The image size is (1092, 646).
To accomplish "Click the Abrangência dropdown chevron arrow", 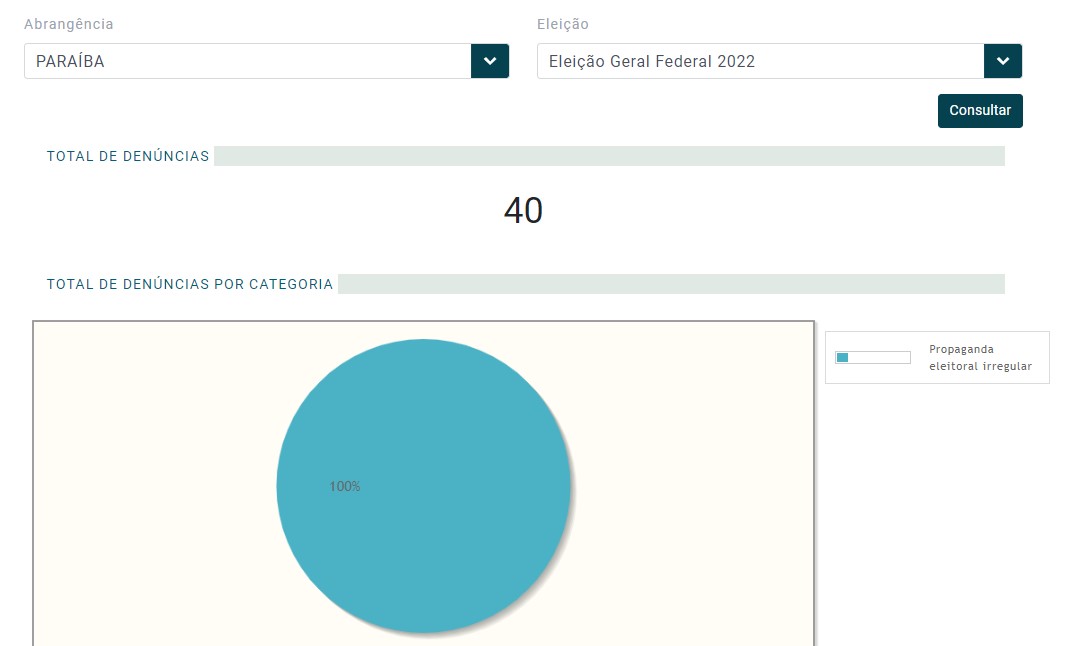I will [490, 61].
